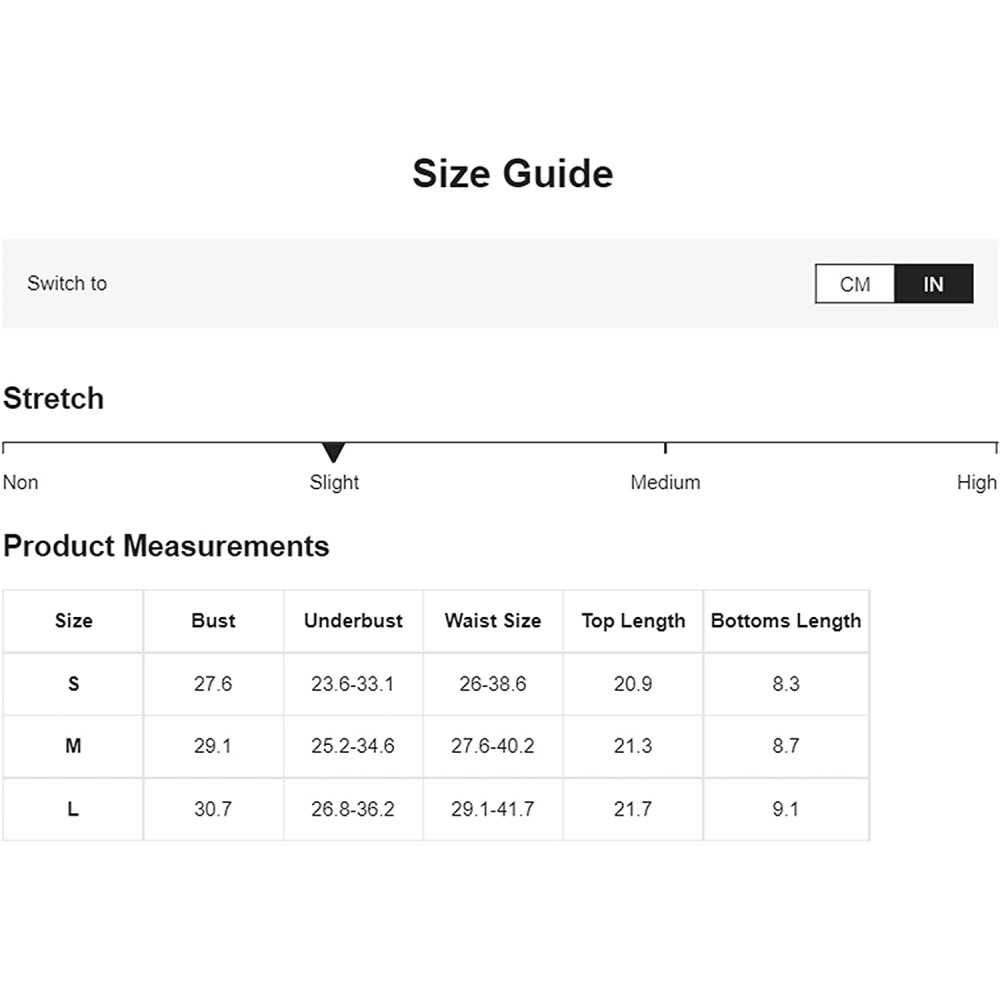Click the Top Length column header

click(x=633, y=621)
